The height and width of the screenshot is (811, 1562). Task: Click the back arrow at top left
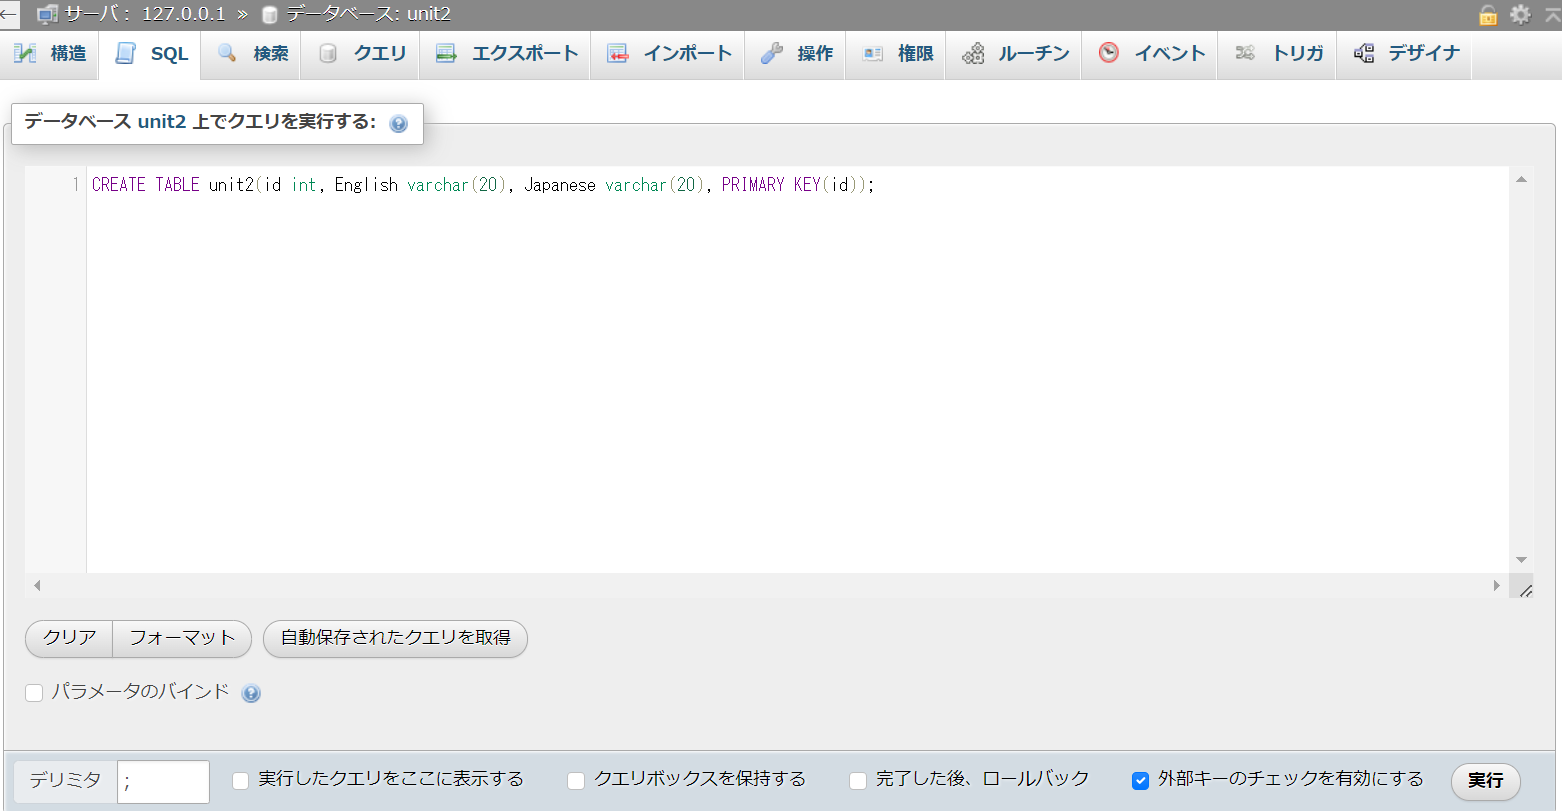pyautogui.click(x=9, y=14)
